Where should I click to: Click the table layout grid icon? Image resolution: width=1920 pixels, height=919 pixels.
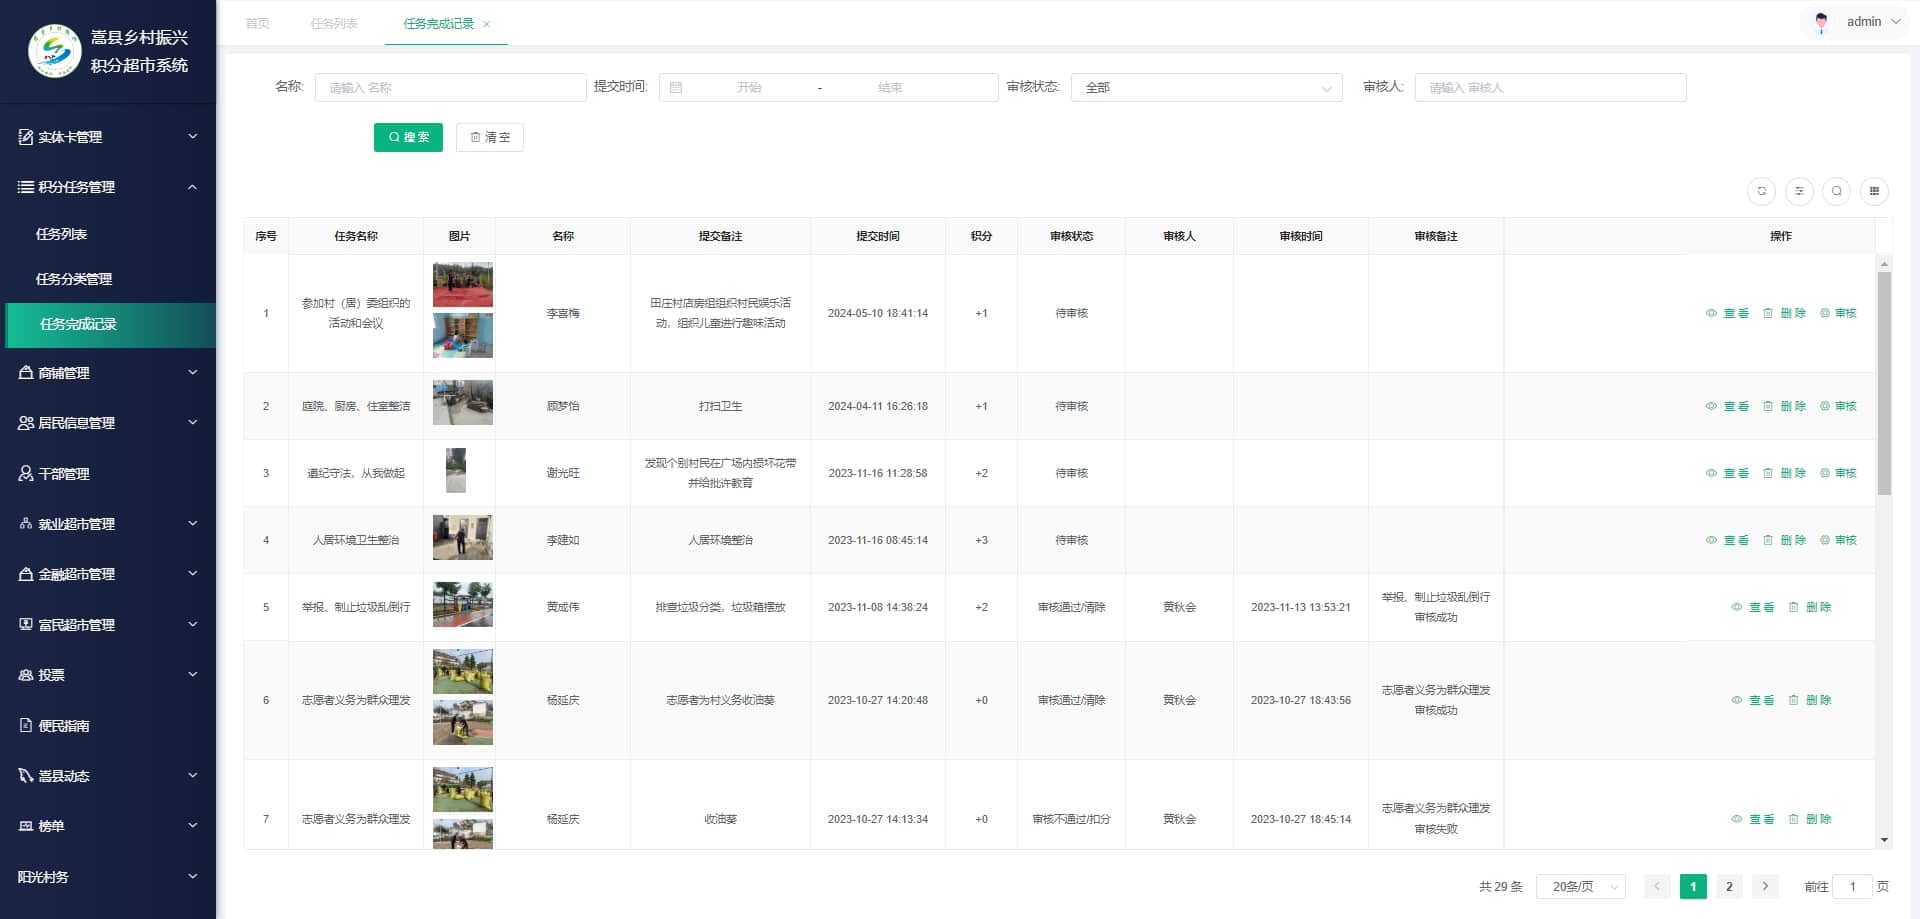[x=1874, y=191]
